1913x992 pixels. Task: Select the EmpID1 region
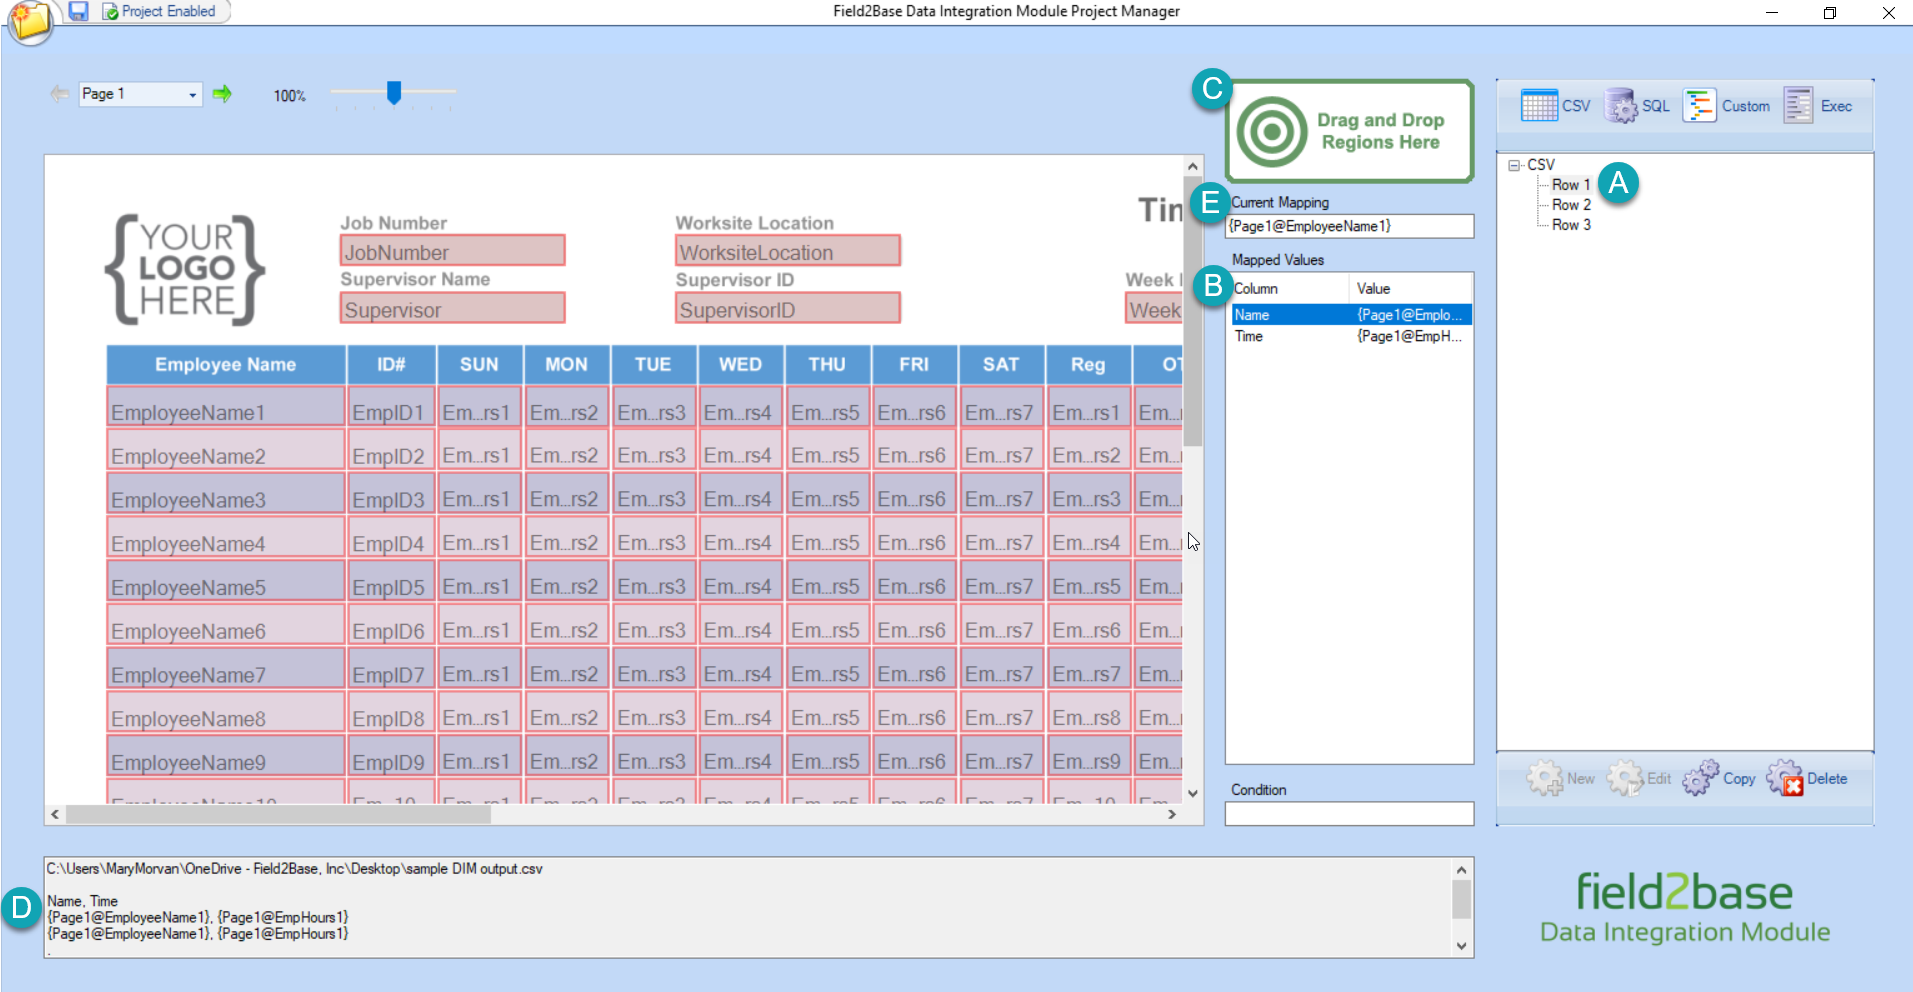(x=391, y=407)
